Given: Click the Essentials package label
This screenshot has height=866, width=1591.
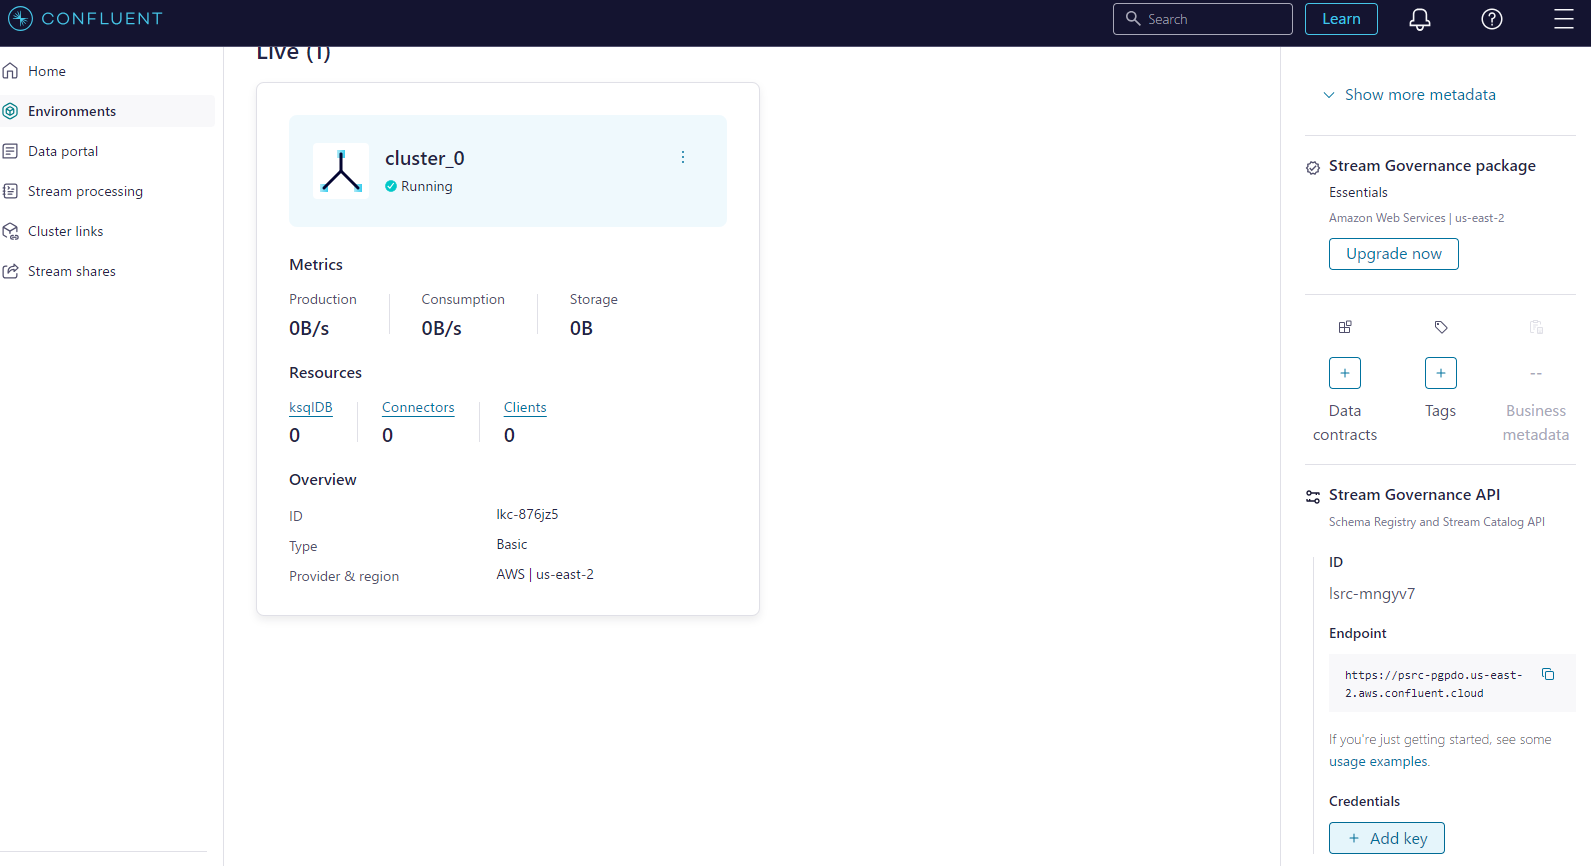Looking at the screenshot, I should point(1358,192).
